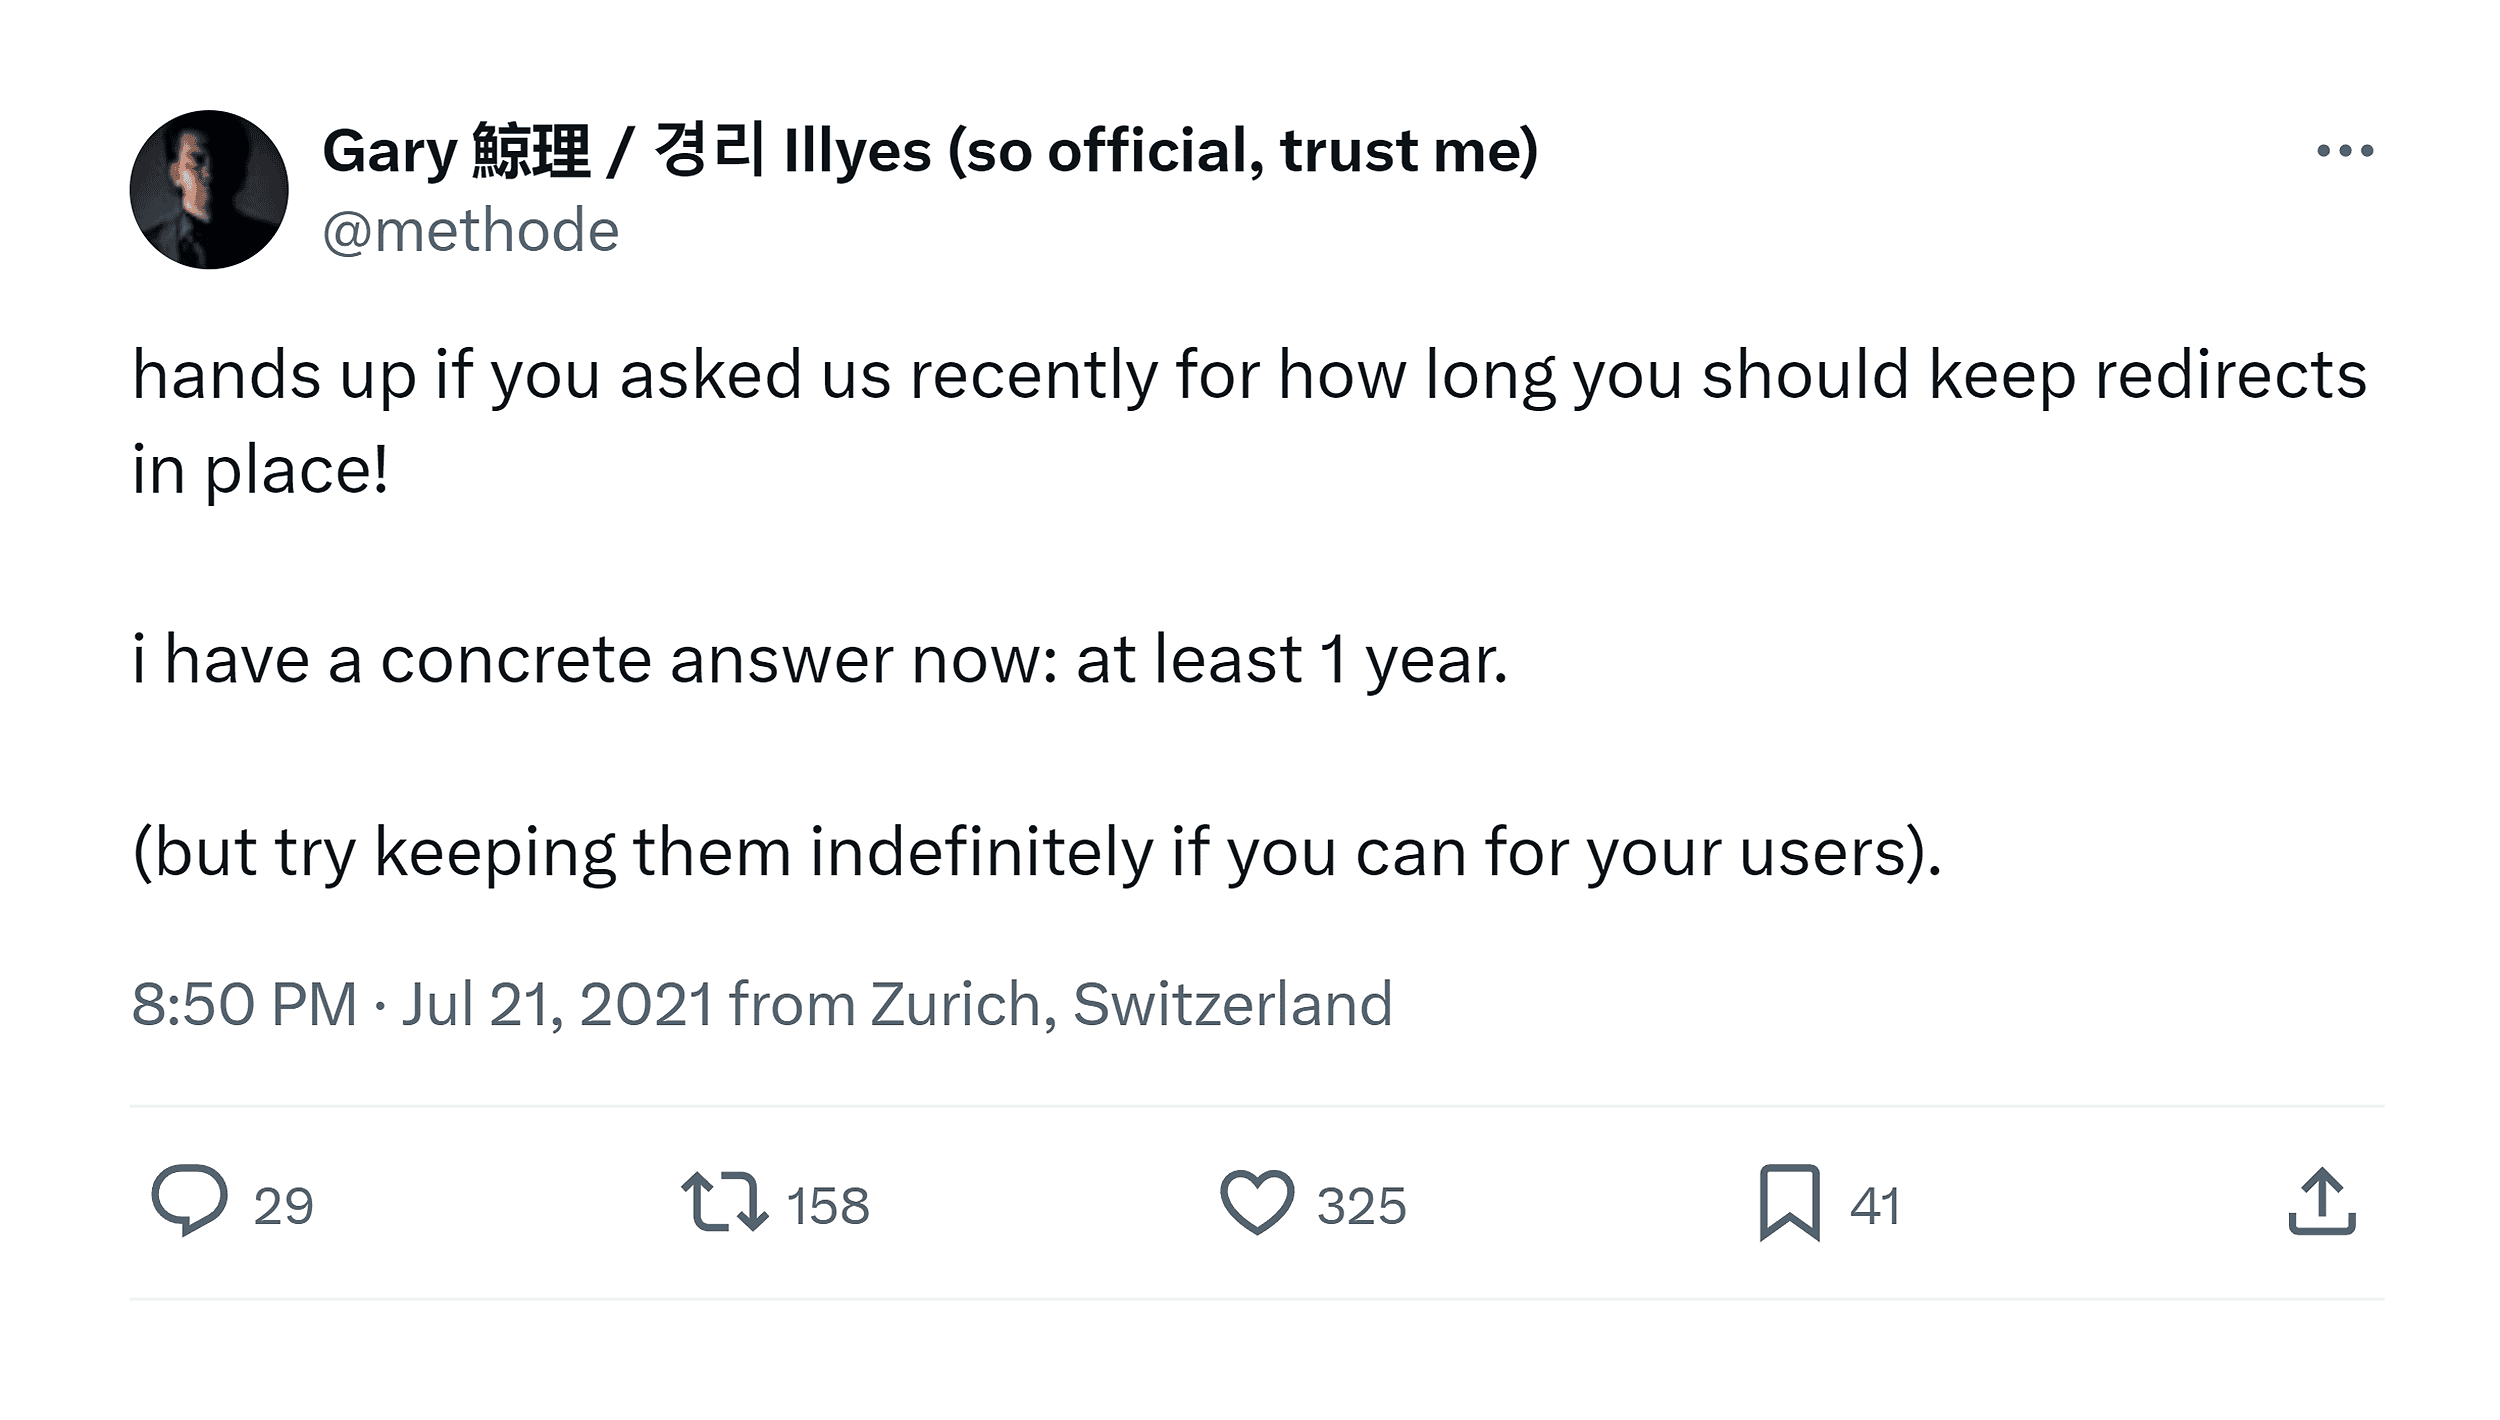Click the reply speech bubble icon
This screenshot has width=2500, height=1420.
[189, 1200]
